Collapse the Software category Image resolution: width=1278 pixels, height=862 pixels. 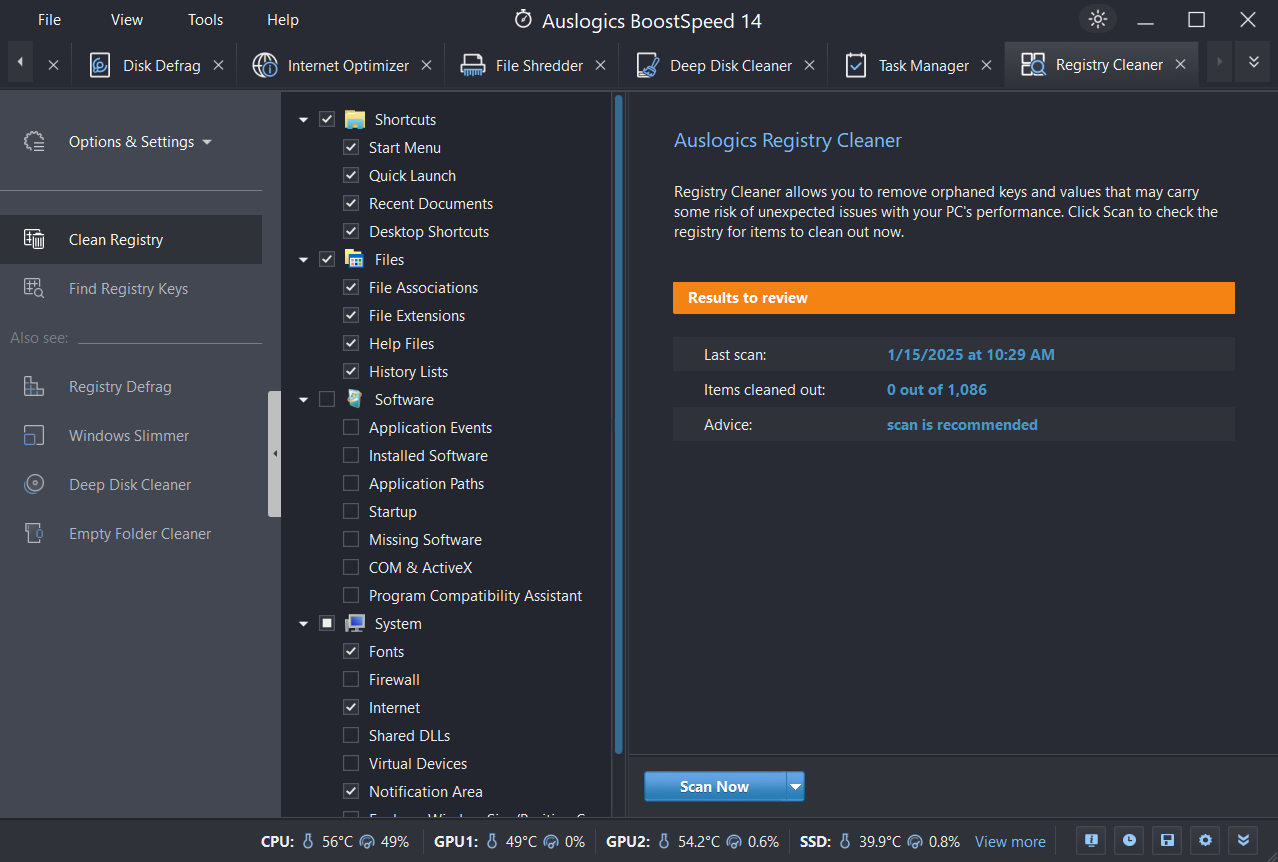coord(303,399)
